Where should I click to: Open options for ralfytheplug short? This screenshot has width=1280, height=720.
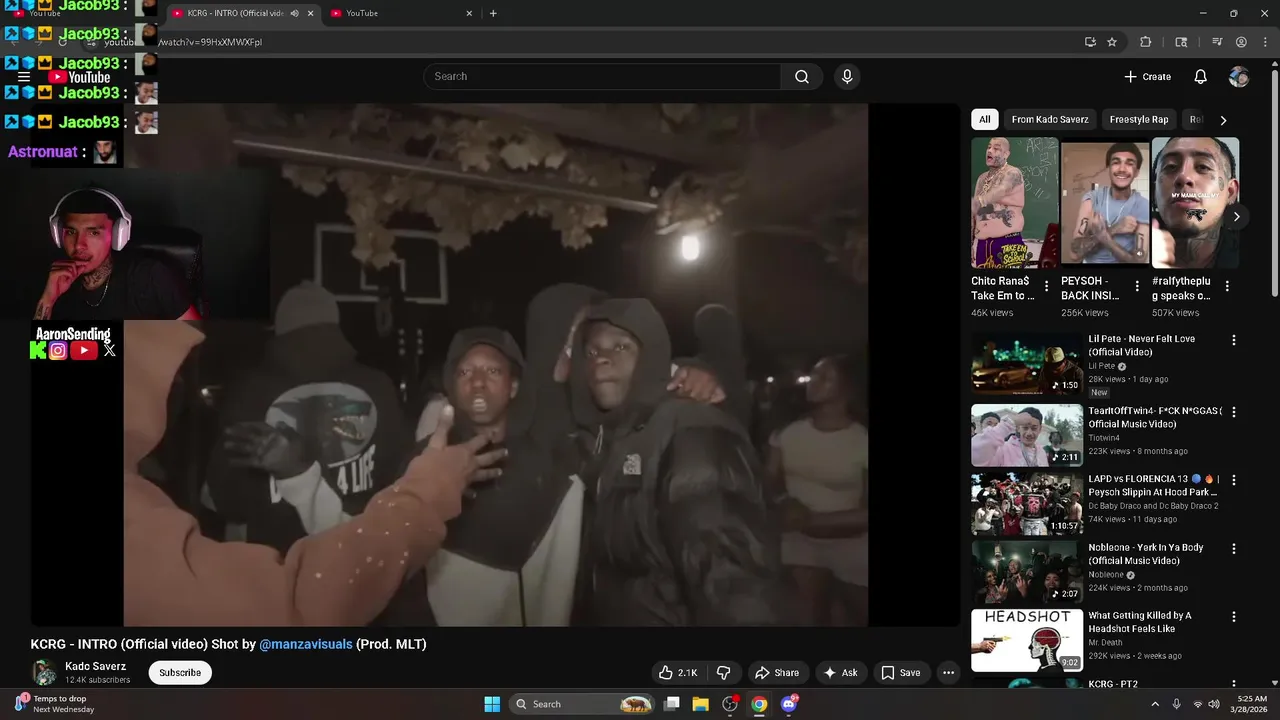pyautogui.click(x=1227, y=286)
